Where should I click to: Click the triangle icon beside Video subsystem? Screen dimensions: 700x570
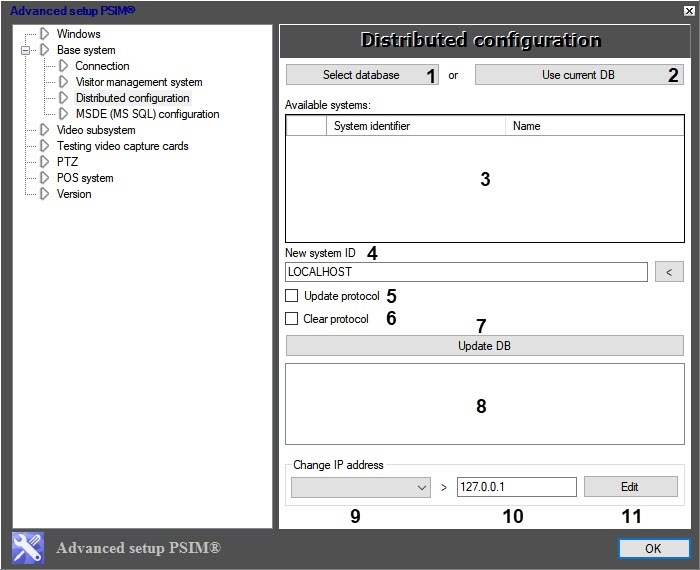44,130
